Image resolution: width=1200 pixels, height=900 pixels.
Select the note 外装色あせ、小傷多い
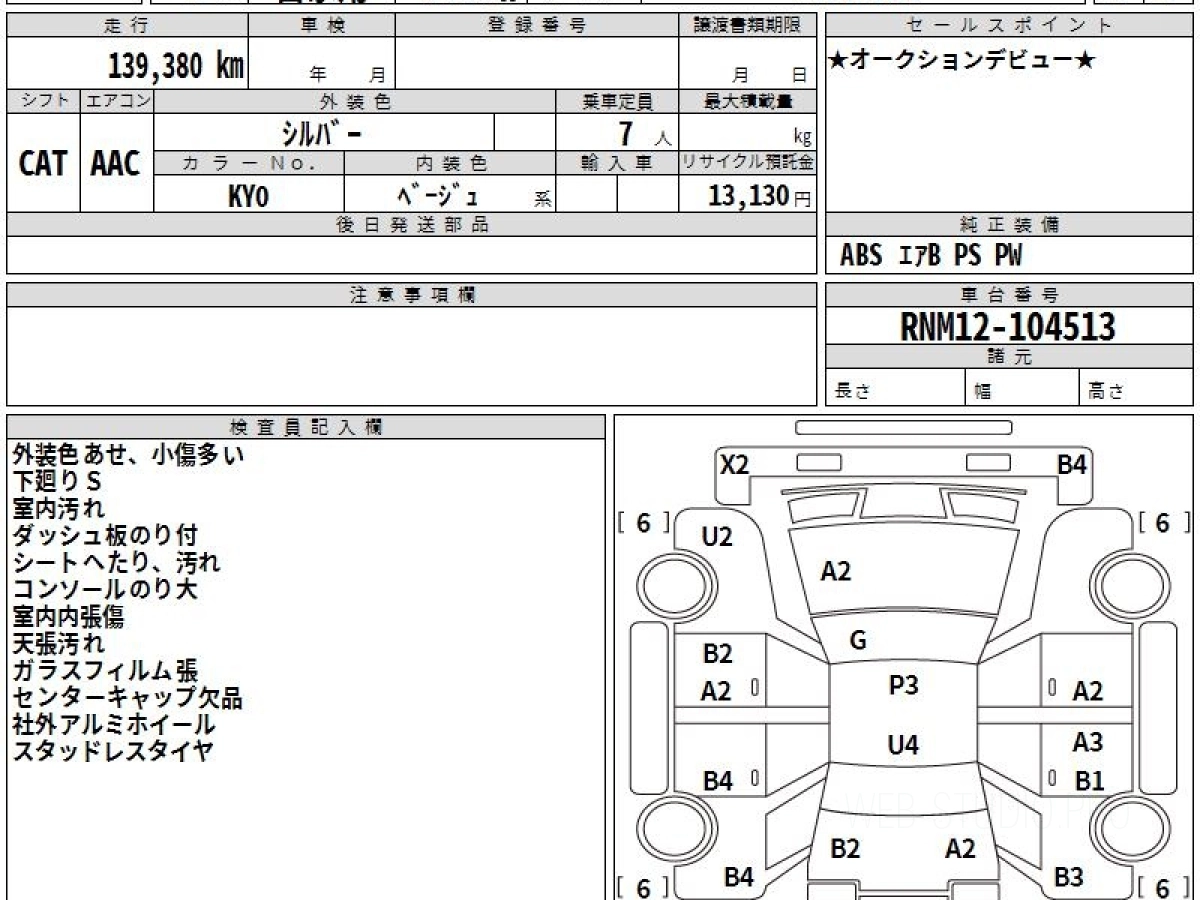pyautogui.click(x=128, y=455)
